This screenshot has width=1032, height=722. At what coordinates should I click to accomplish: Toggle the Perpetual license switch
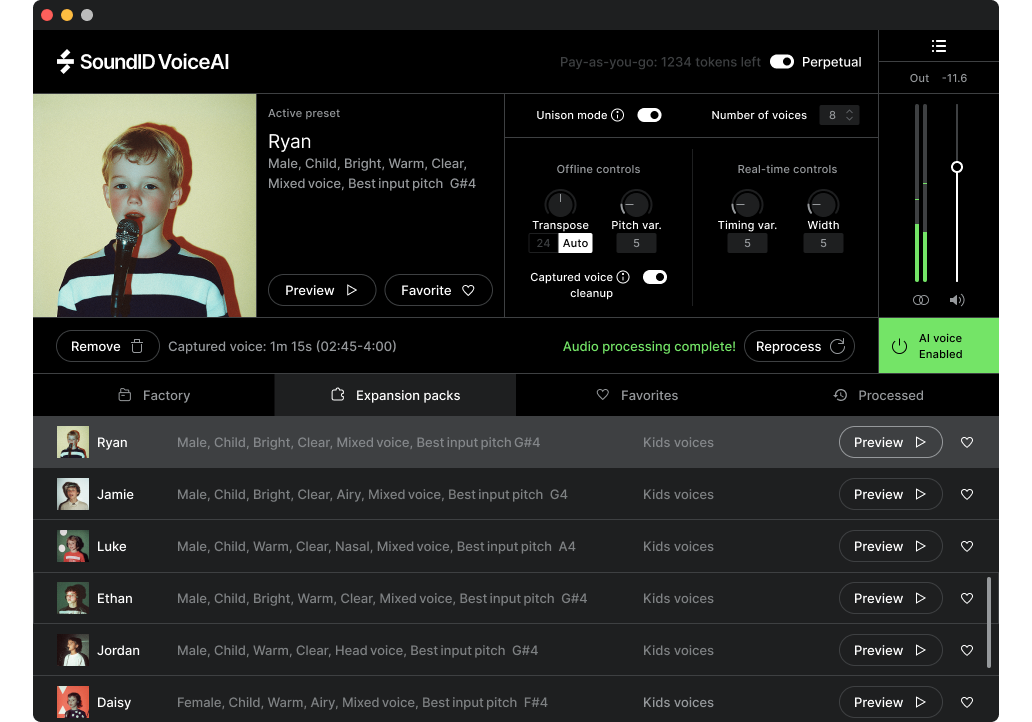pos(782,62)
